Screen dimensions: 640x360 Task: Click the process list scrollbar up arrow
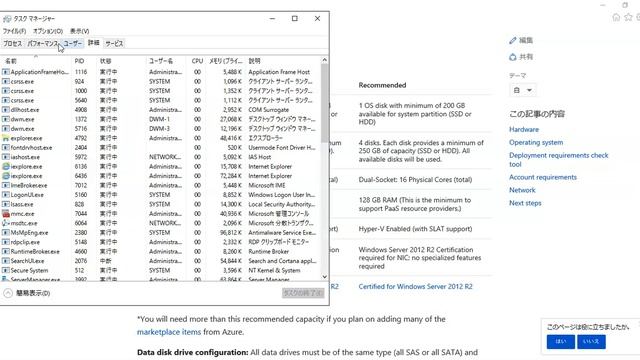[x=324, y=60]
